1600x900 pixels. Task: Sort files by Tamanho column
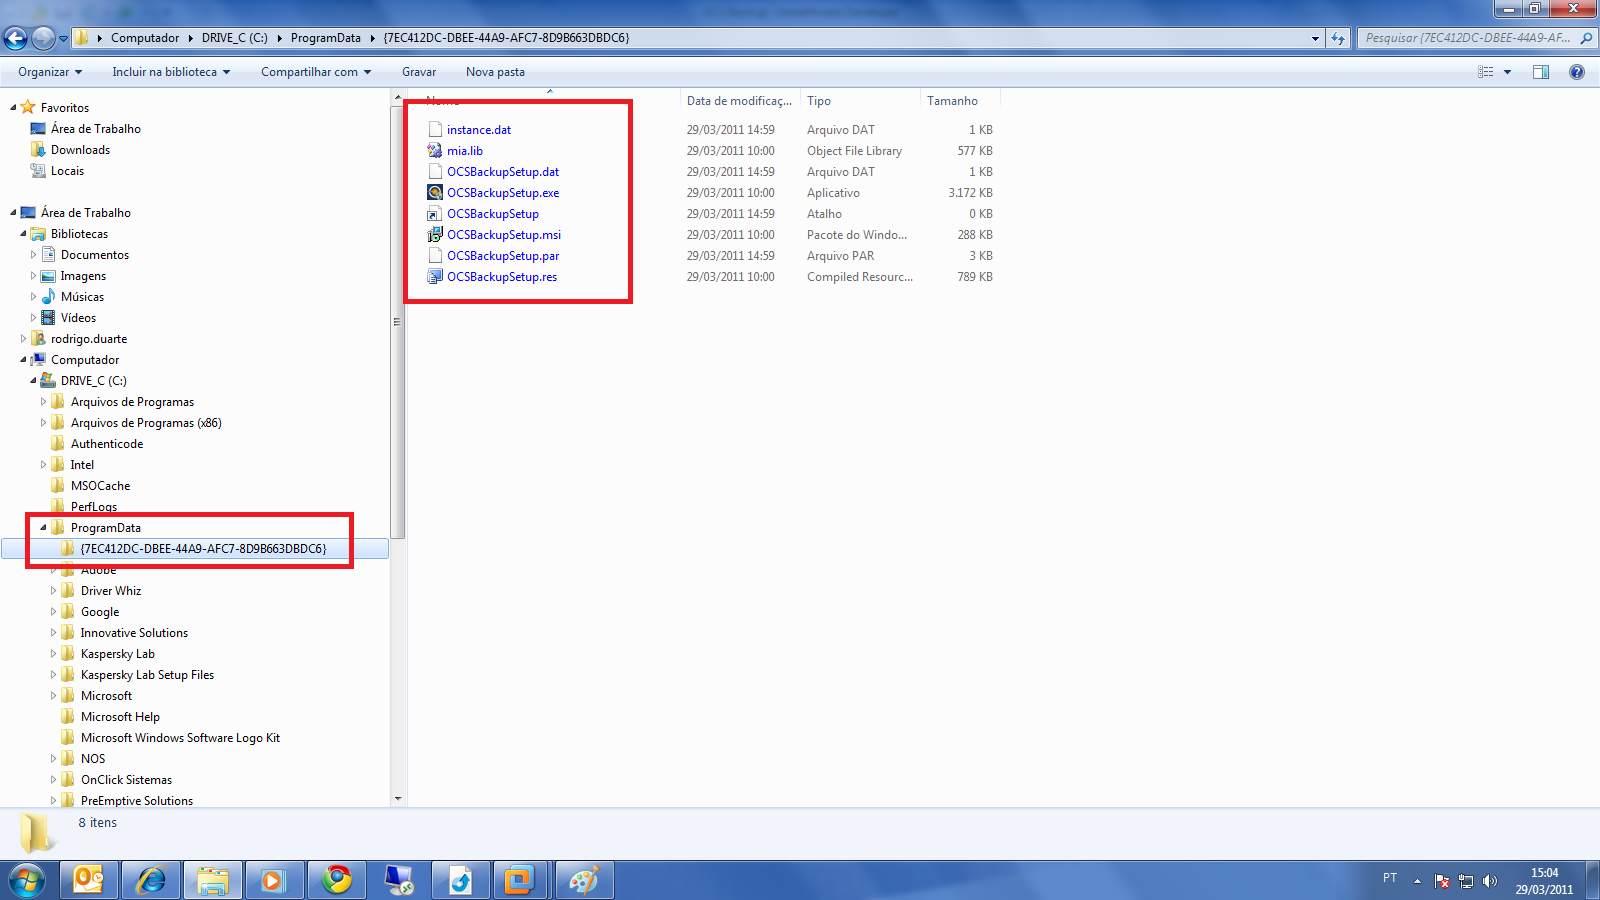point(960,101)
